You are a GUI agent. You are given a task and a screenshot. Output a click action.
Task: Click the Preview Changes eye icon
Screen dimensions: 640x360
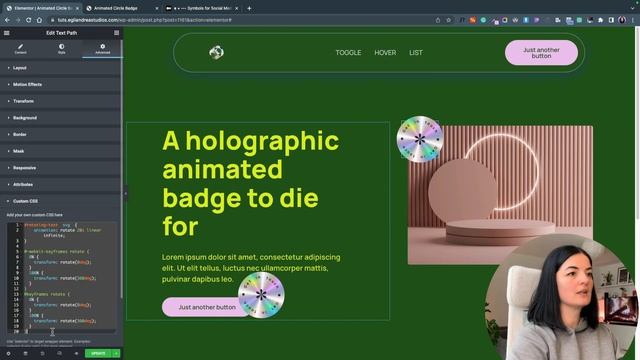pyautogui.click(x=76, y=353)
